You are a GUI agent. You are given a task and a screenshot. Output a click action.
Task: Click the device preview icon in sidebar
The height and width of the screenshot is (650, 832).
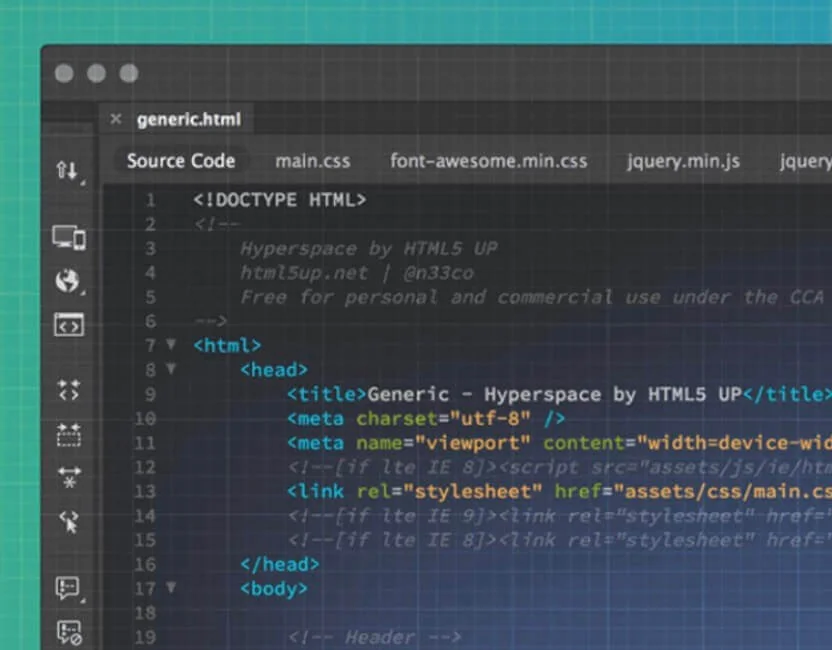(x=68, y=238)
